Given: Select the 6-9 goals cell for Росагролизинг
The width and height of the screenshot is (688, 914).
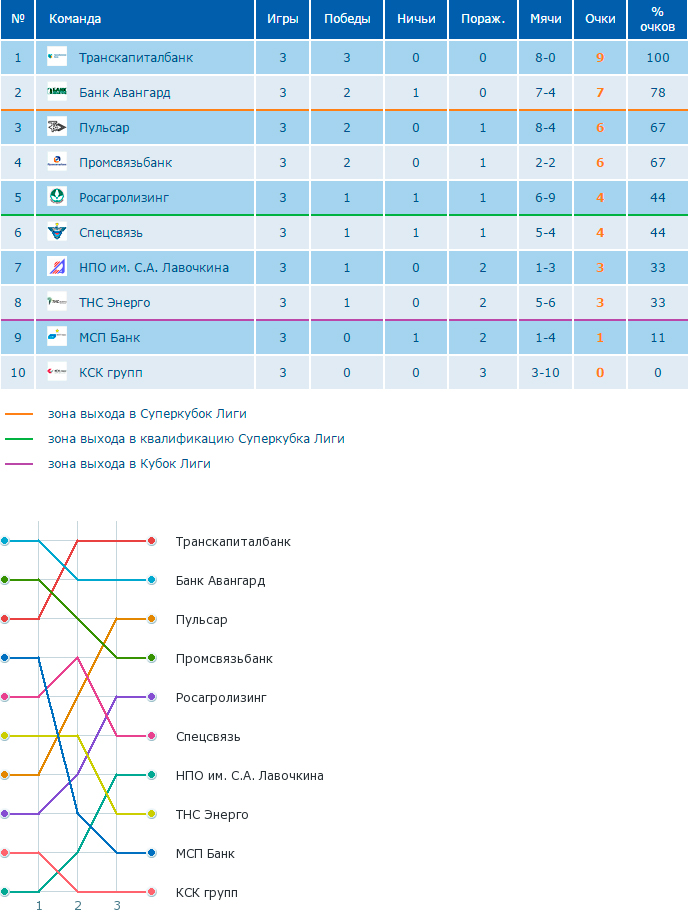Looking at the screenshot, I should pos(546,198).
